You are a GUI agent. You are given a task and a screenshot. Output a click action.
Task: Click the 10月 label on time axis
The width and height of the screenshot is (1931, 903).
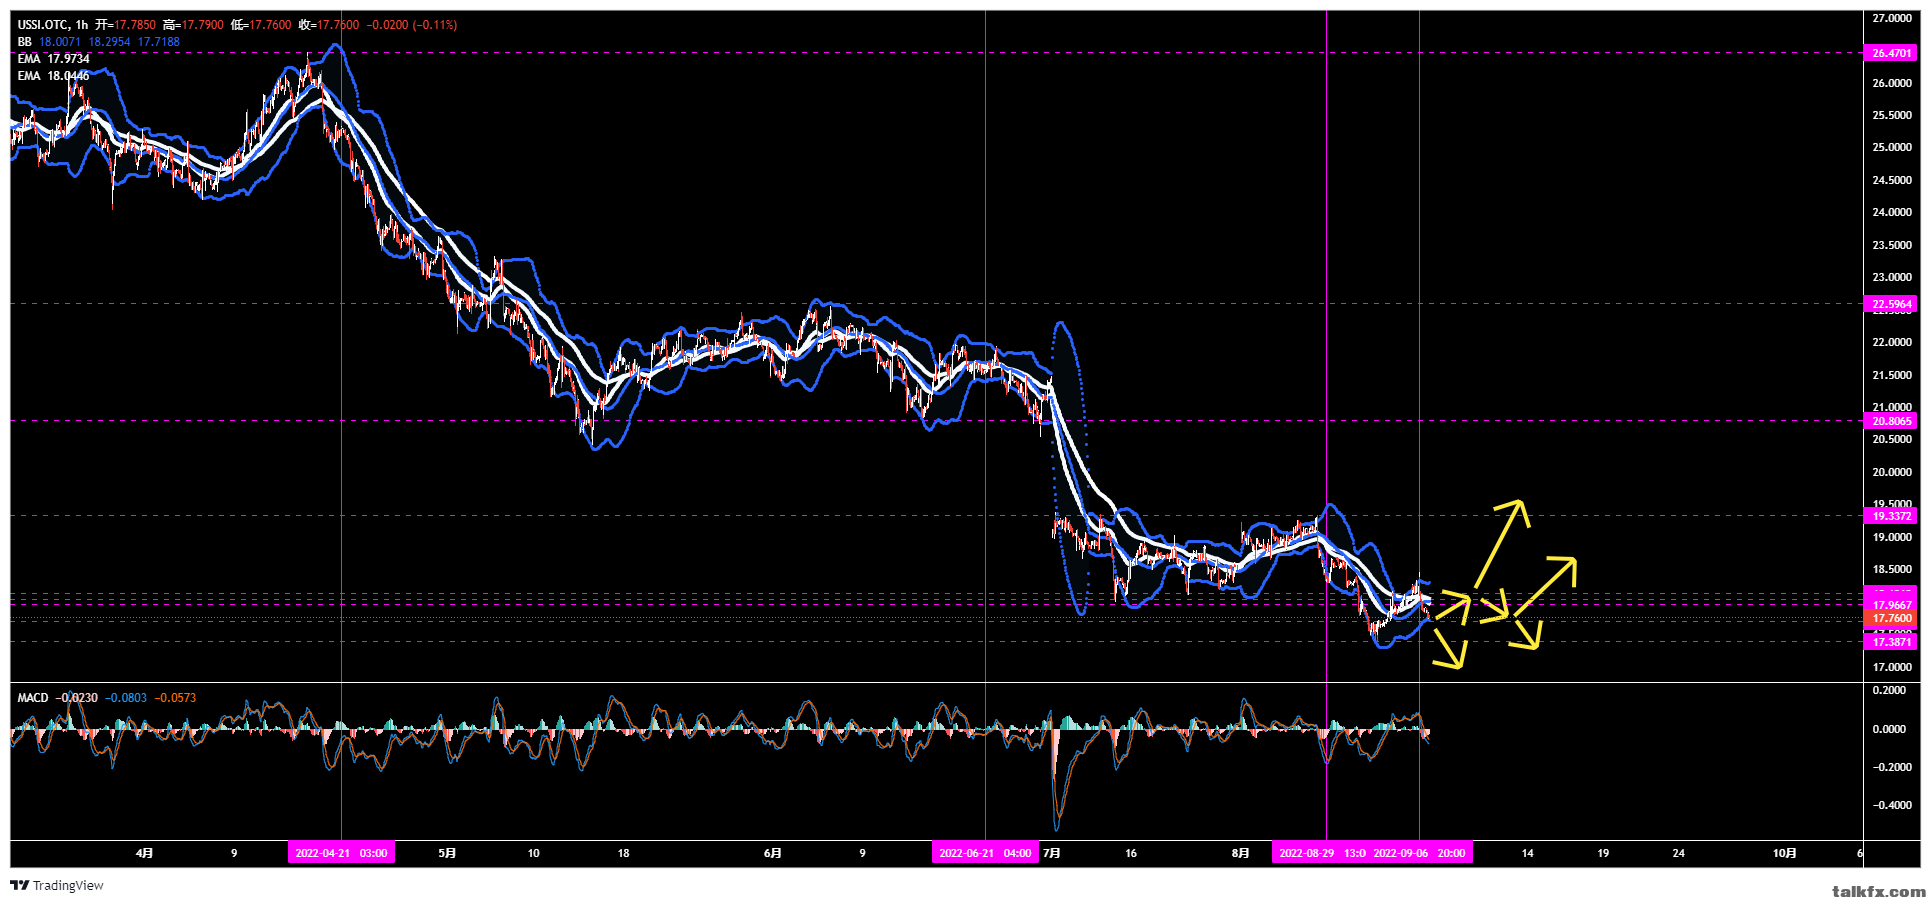pos(1784,853)
